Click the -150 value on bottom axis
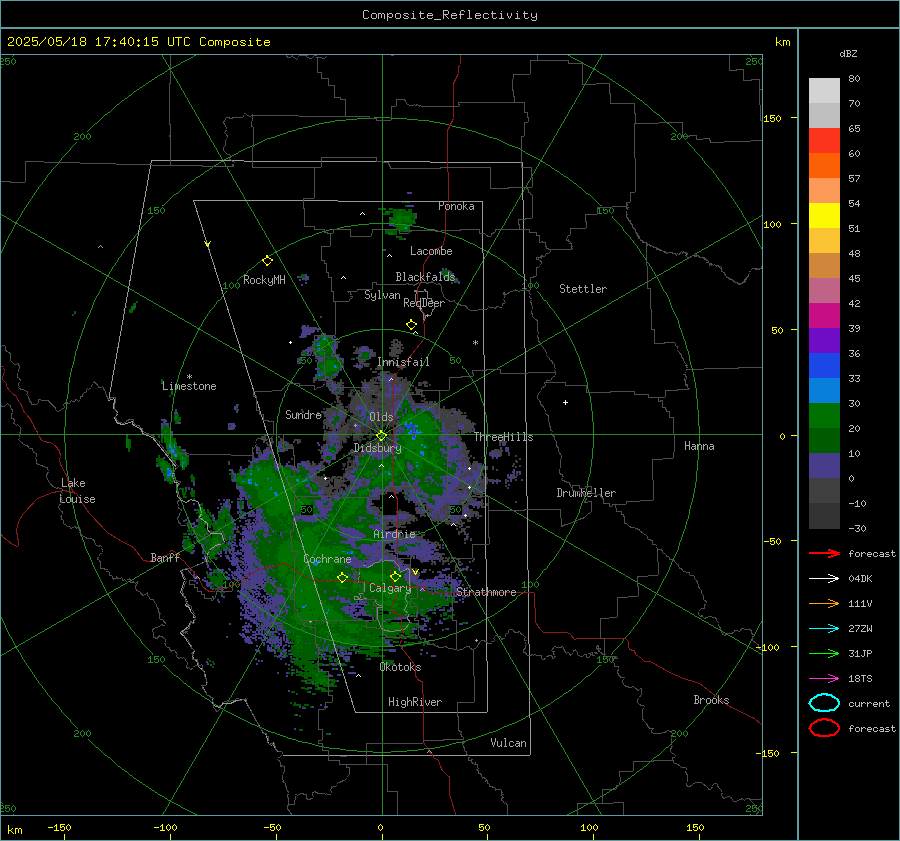The height and width of the screenshot is (841, 900). 59,828
